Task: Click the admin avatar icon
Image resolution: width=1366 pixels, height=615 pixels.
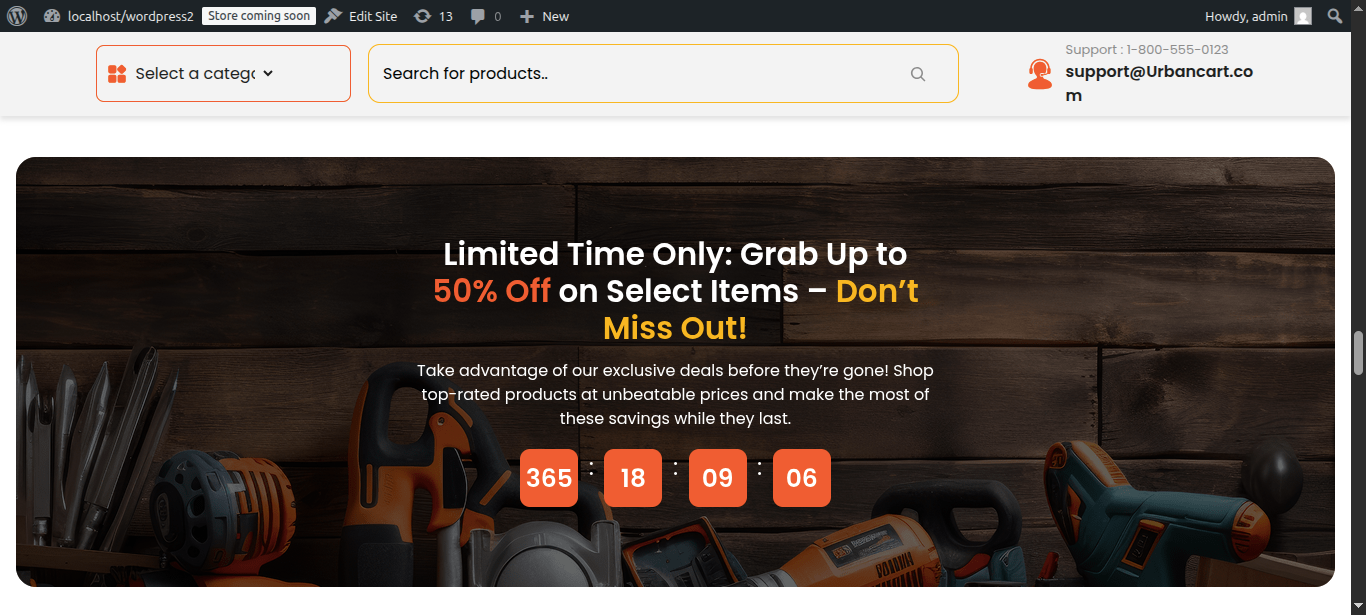Action: 1302,16
